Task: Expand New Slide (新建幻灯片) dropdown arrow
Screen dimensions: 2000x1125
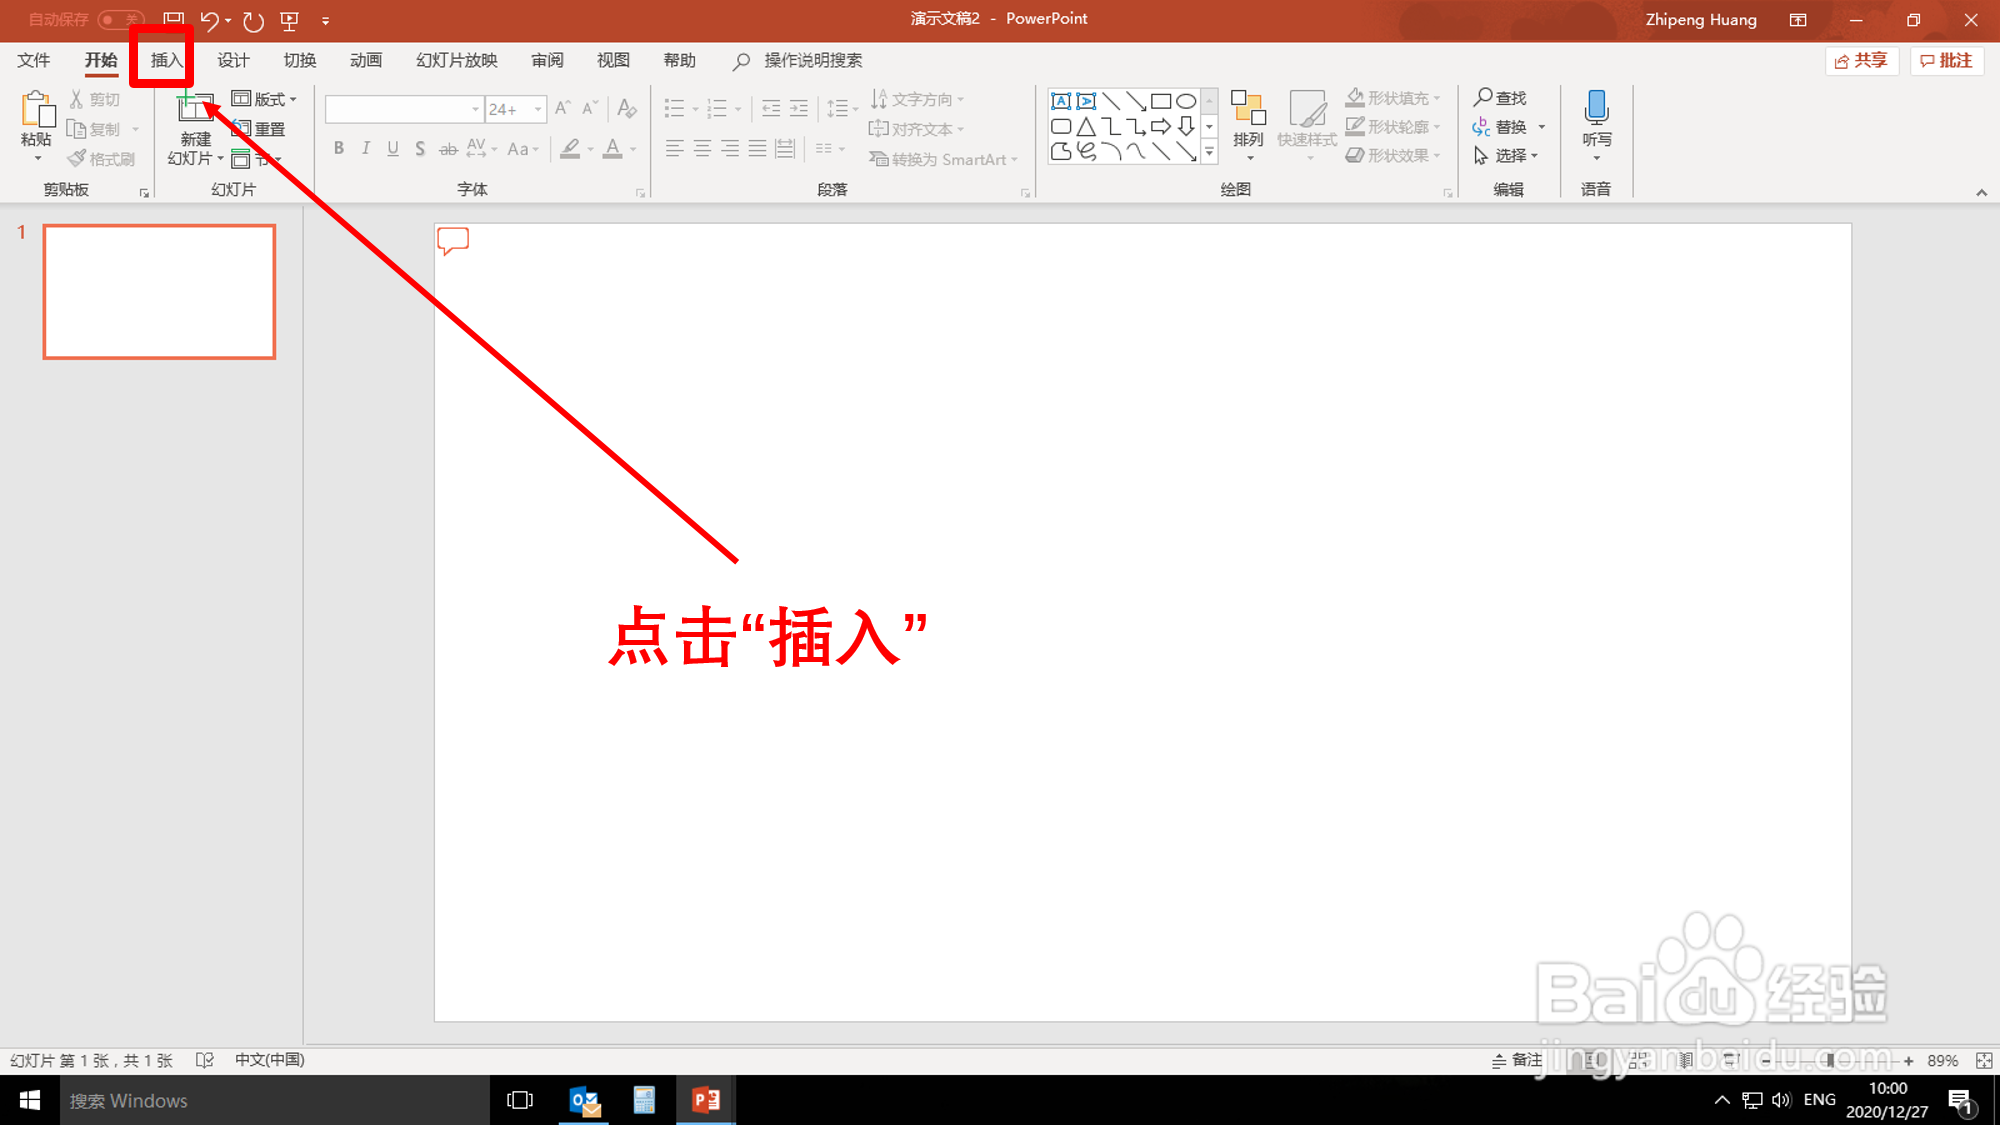Action: point(221,158)
